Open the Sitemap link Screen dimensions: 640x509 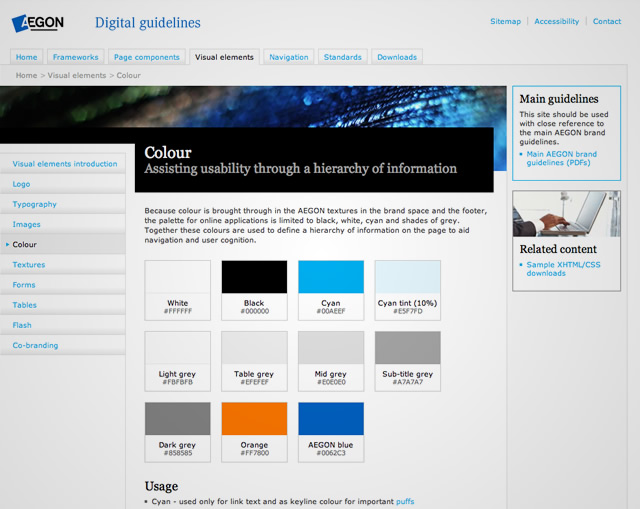point(505,21)
